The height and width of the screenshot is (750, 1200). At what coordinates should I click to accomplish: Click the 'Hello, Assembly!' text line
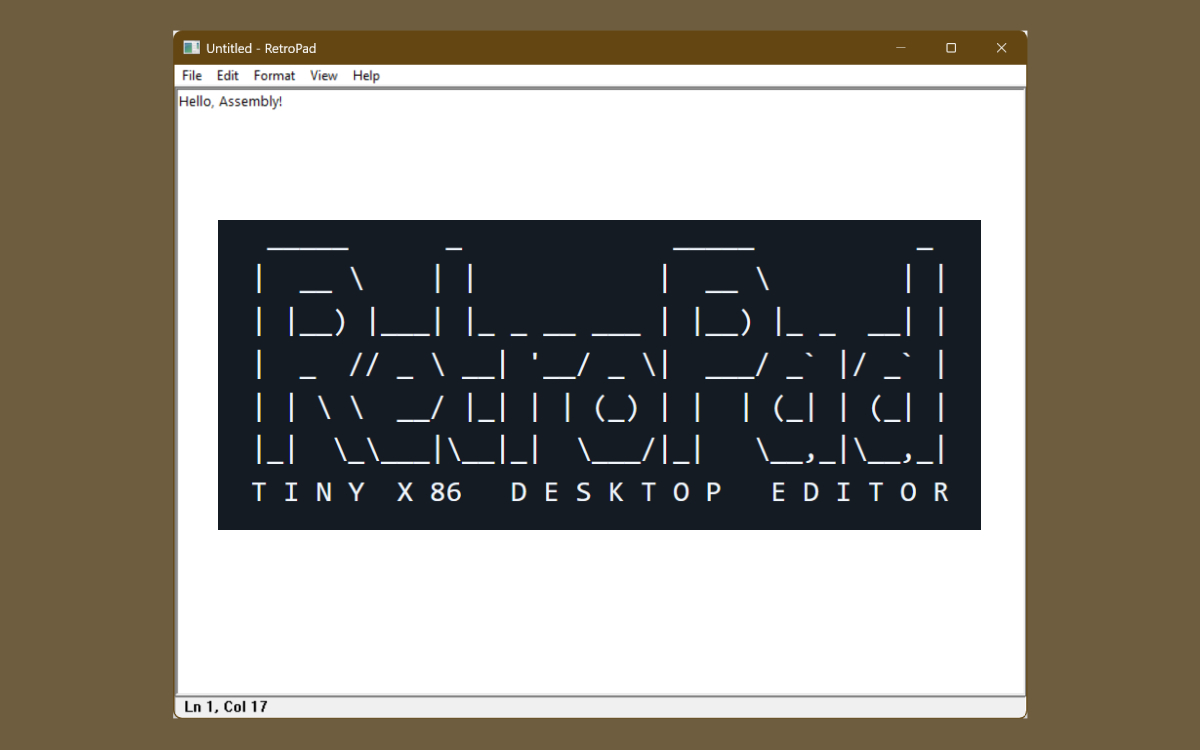(x=231, y=101)
